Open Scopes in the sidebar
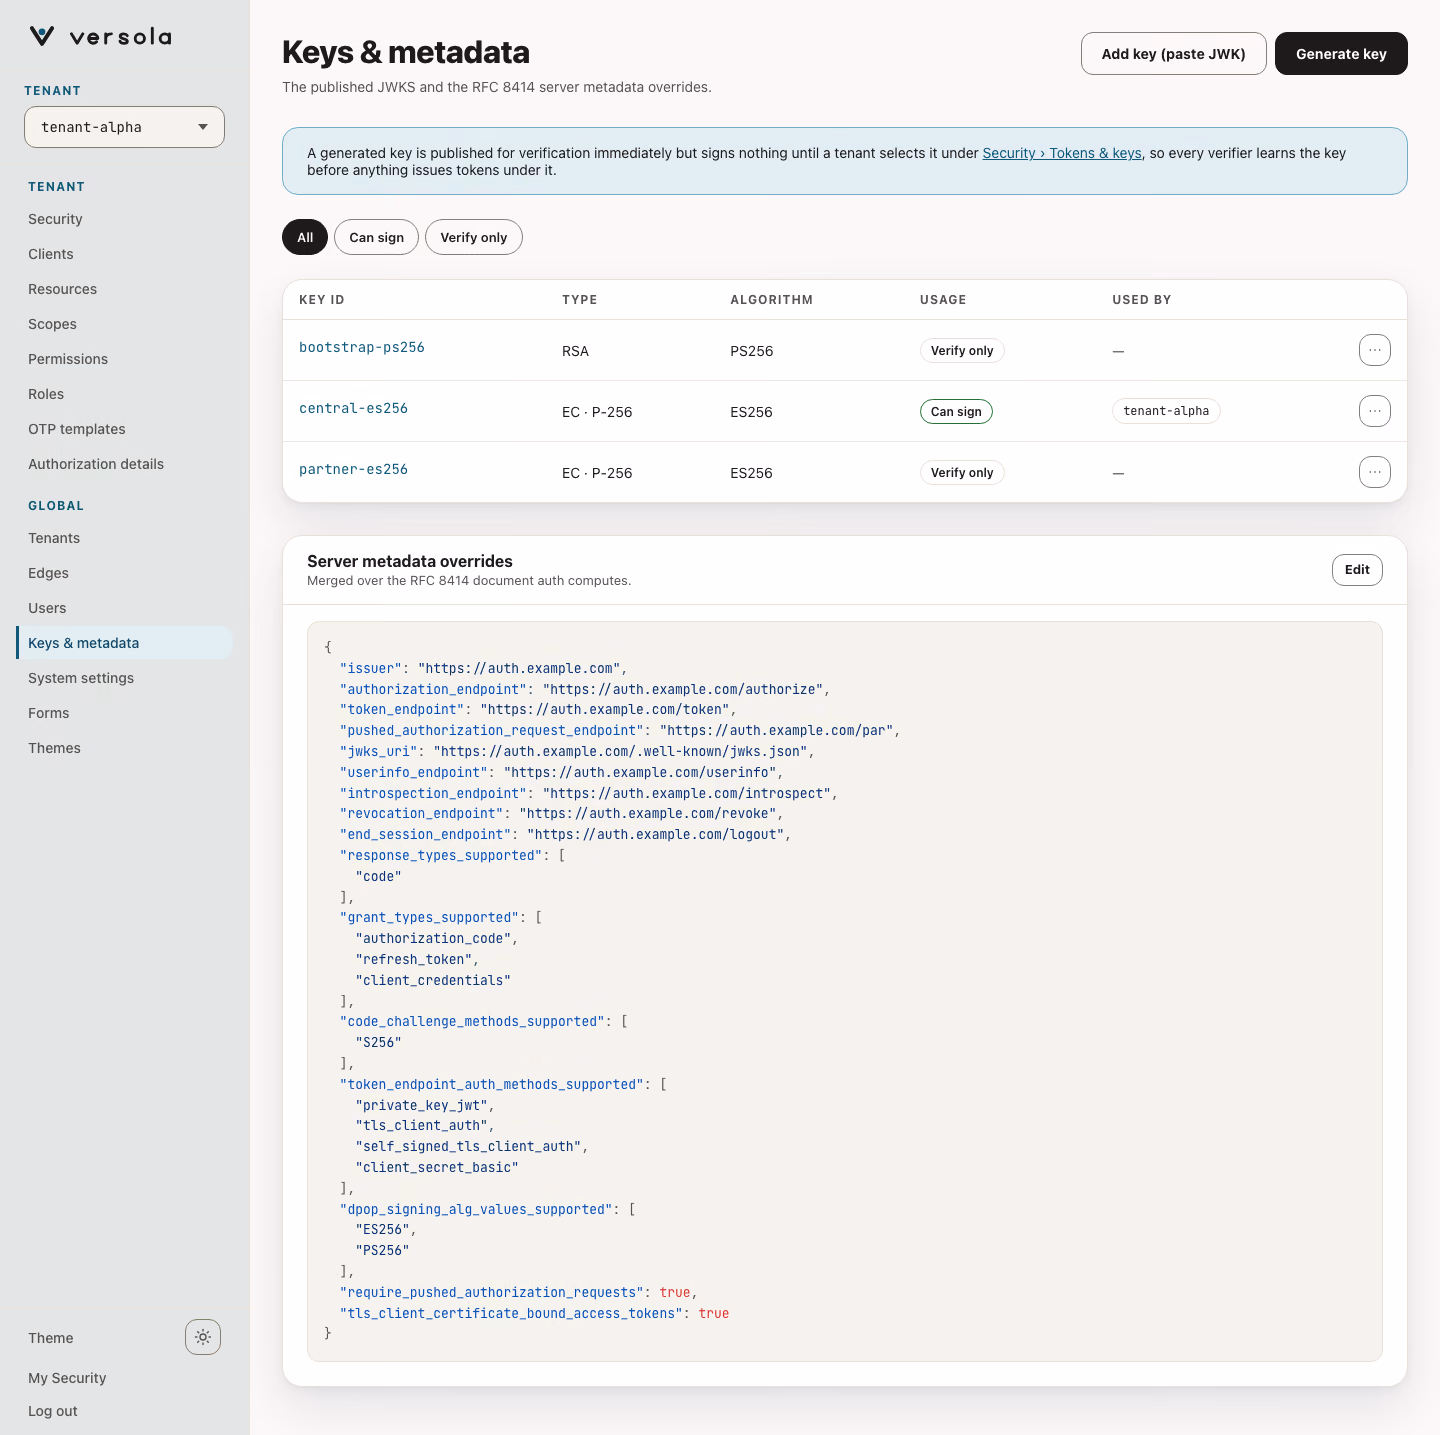Screen dimensions: 1440x1435 52,324
